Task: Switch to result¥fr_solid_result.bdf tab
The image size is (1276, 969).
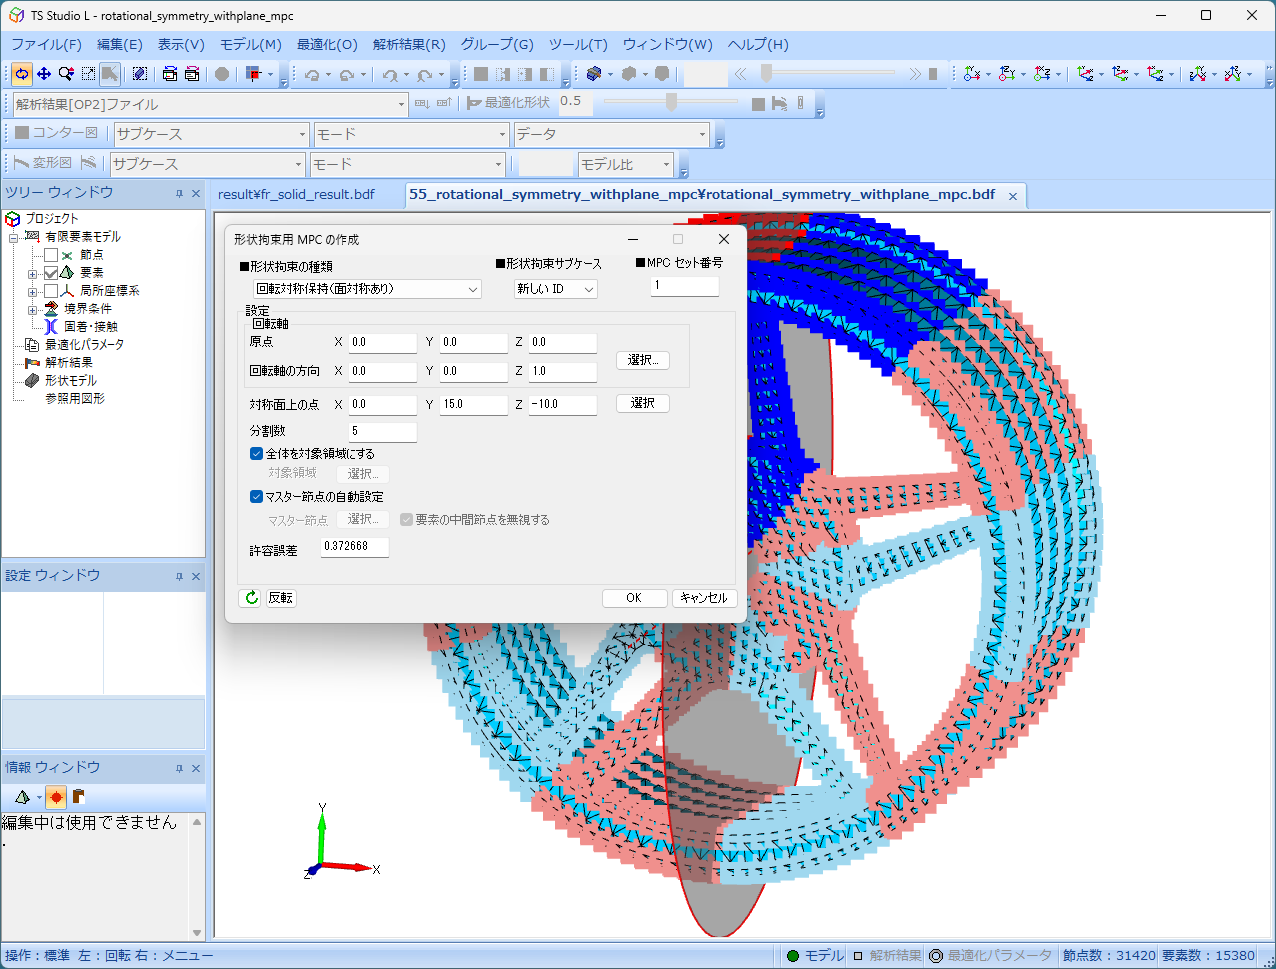Action: (x=296, y=195)
